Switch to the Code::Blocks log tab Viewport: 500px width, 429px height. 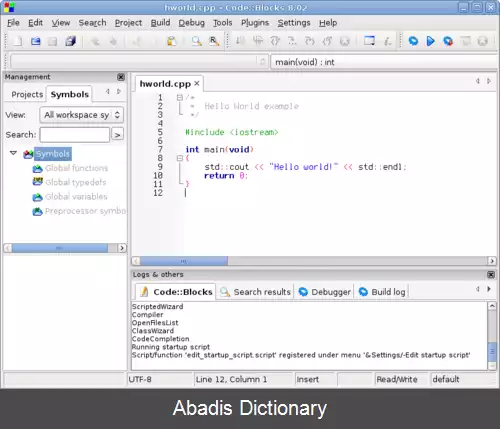pos(177,292)
